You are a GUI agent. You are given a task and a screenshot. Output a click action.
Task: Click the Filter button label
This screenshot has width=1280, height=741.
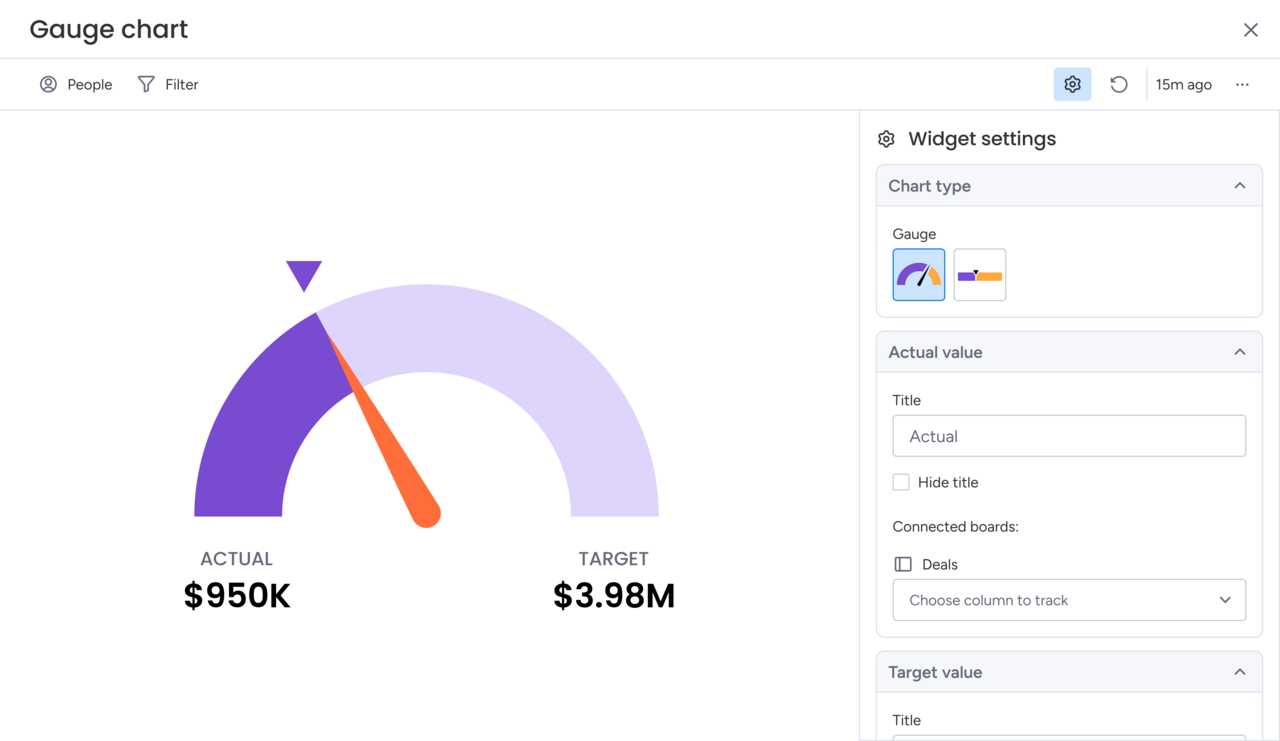pos(182,85)
